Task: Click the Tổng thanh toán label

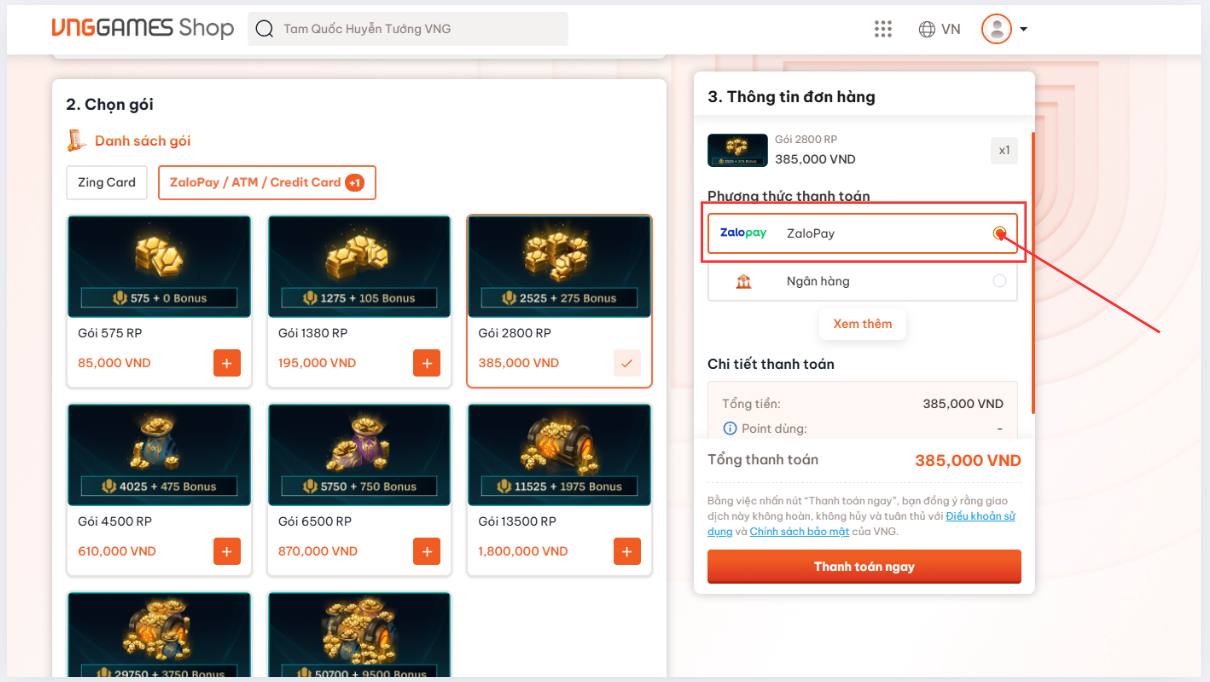Action: click(x=763, y=460)
